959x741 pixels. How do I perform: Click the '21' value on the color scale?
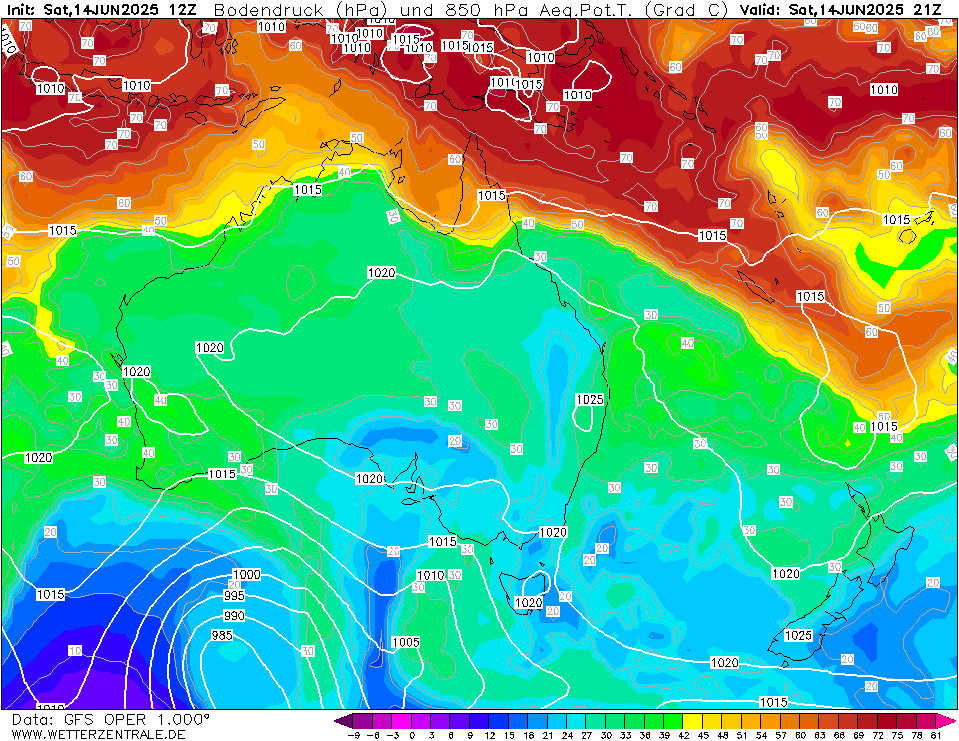[x=547, y=735]
